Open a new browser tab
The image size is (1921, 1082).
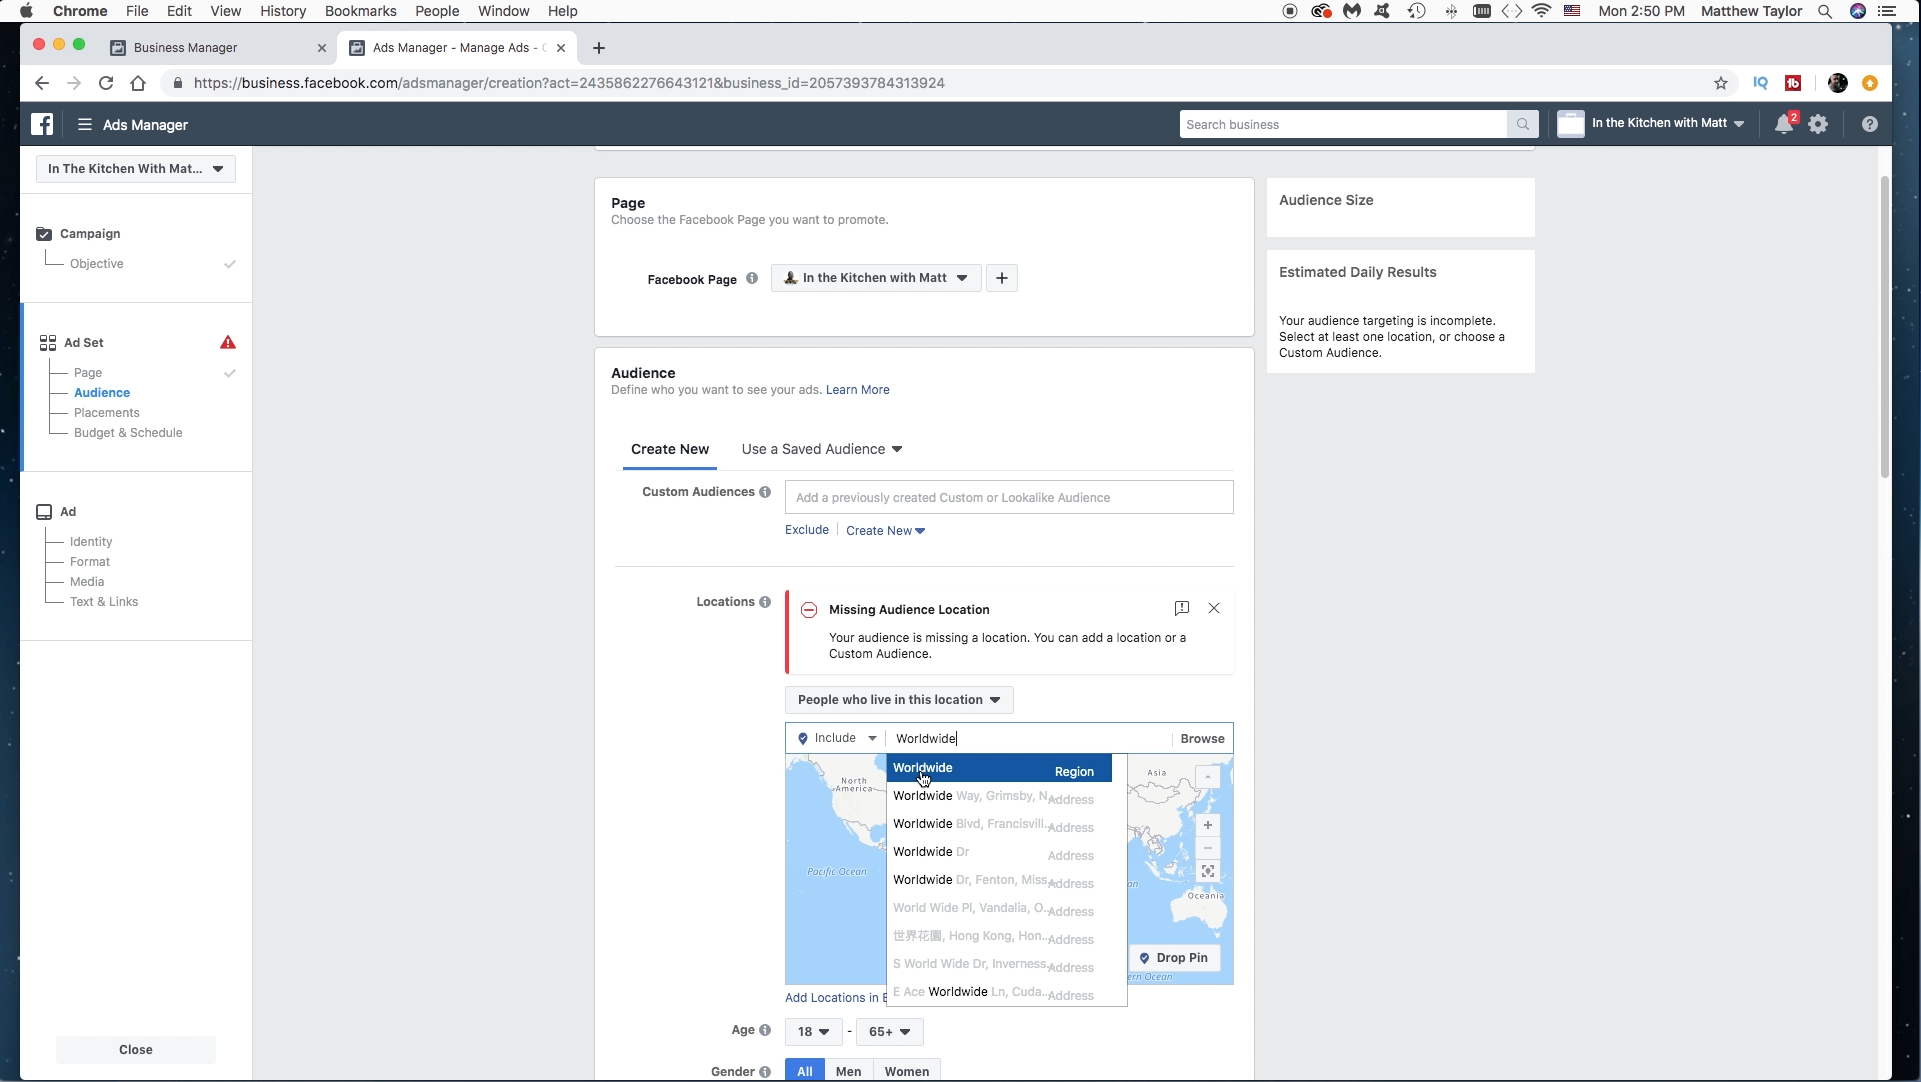(x=598, y=48)
